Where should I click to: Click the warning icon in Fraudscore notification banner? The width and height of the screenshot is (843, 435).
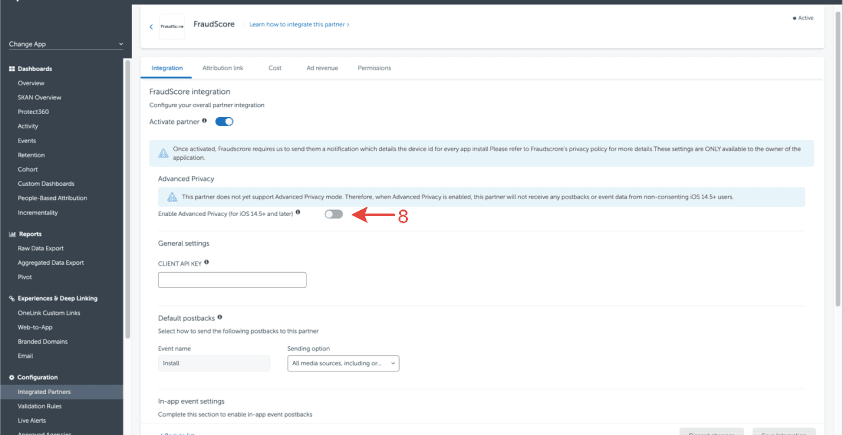click(163, 153)
